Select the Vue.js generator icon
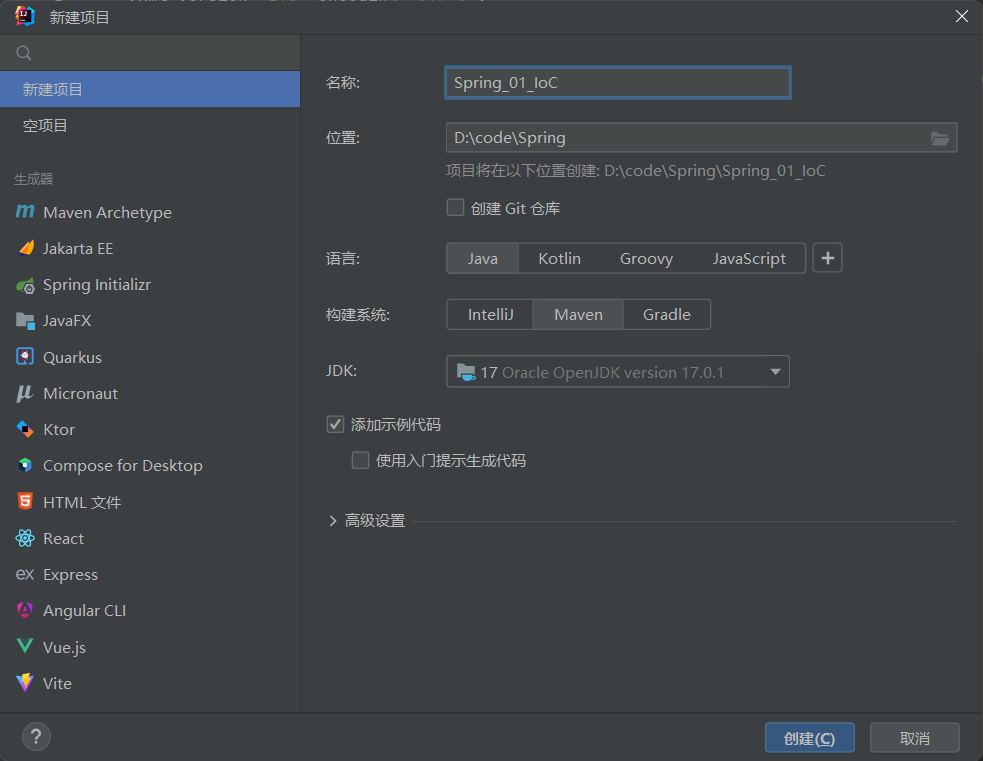The height and width of the screenshot is (761, 983). [25, 647]
